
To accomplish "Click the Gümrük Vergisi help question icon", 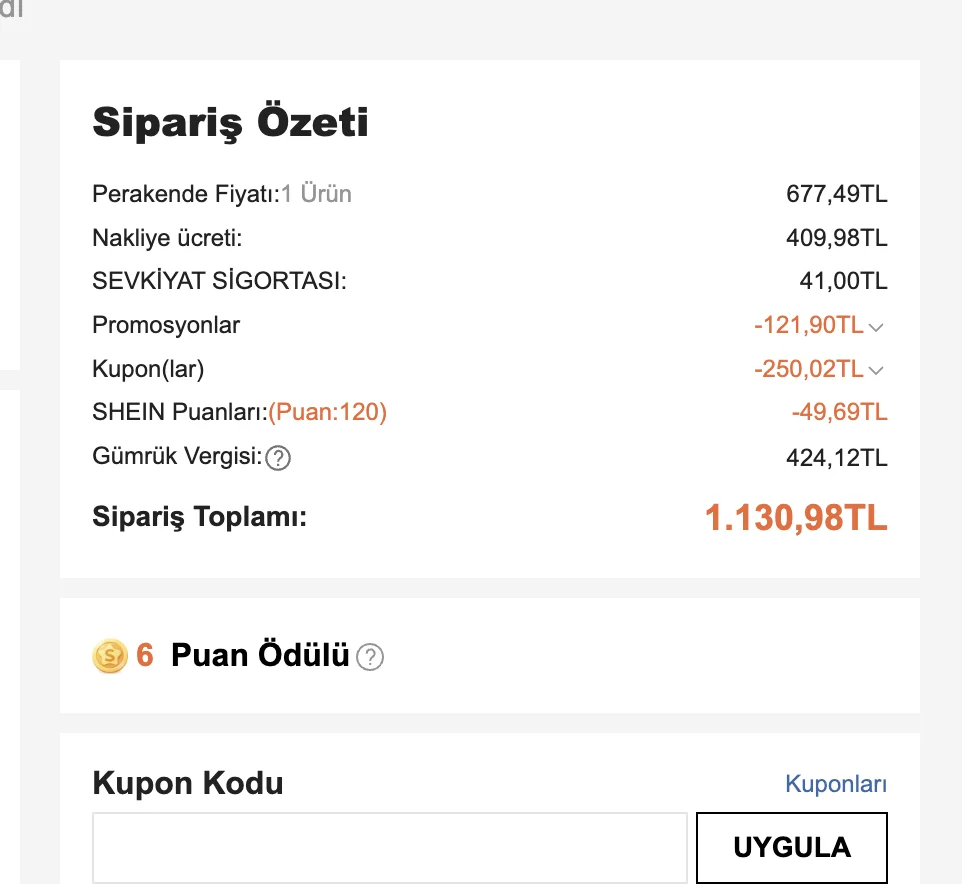I will (279, 459).
